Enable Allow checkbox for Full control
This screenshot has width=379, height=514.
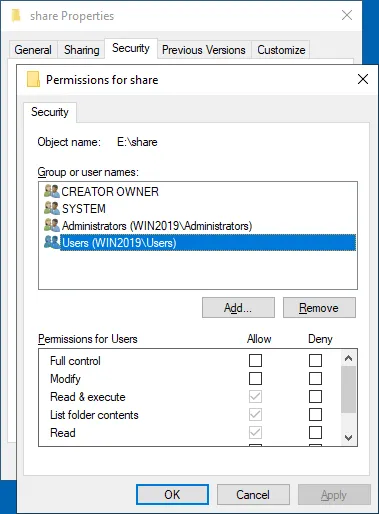pos(255,360)
